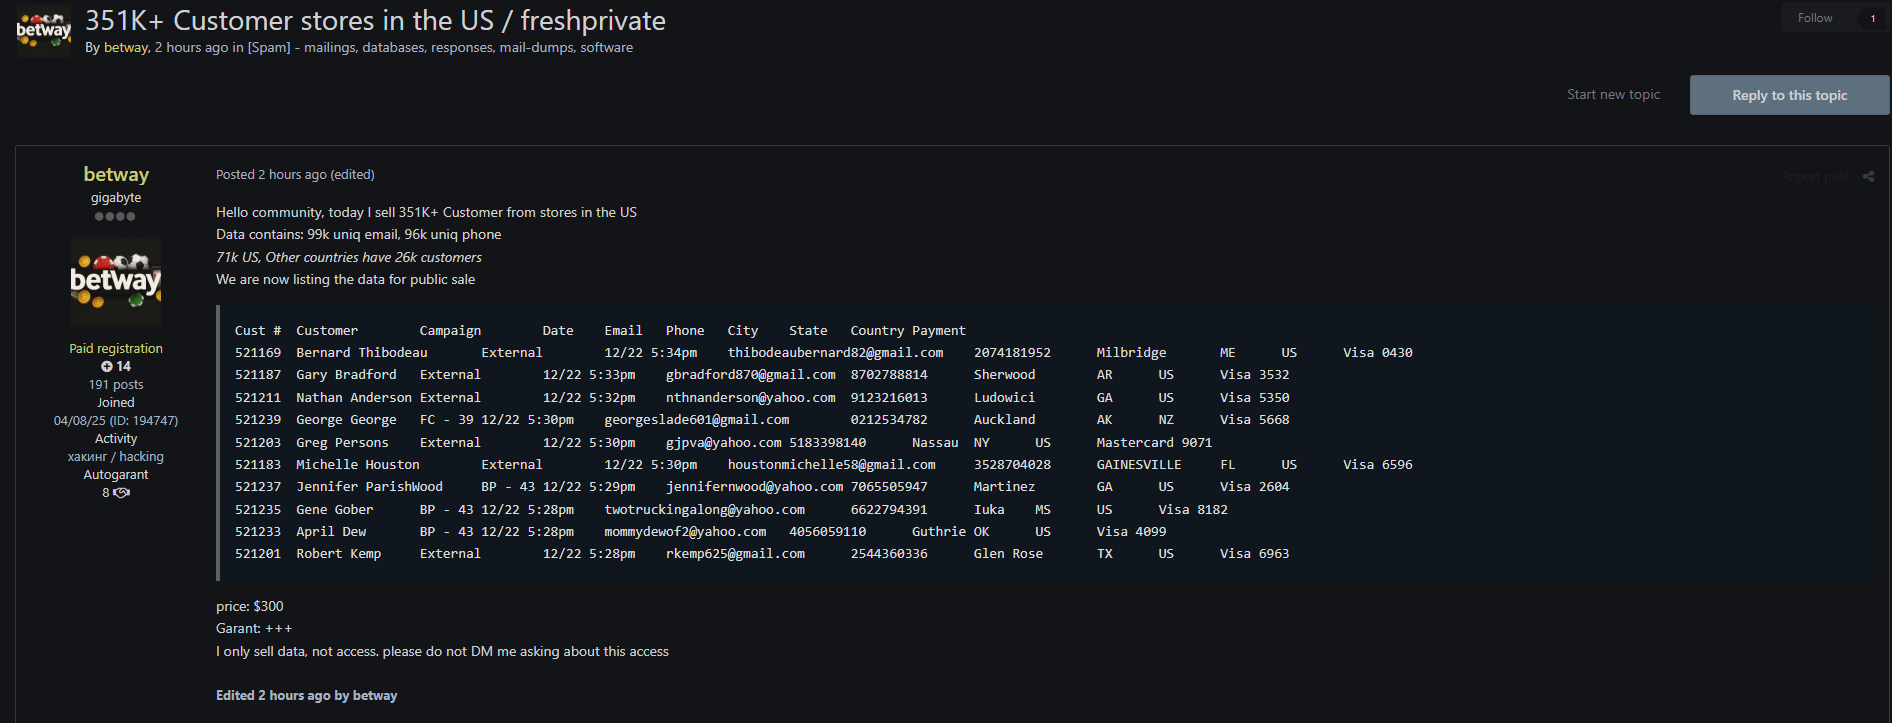This screenshot has width=1892, height=723.
Task: View edit history via the (edited) label
Action: (x=353, y=175)
